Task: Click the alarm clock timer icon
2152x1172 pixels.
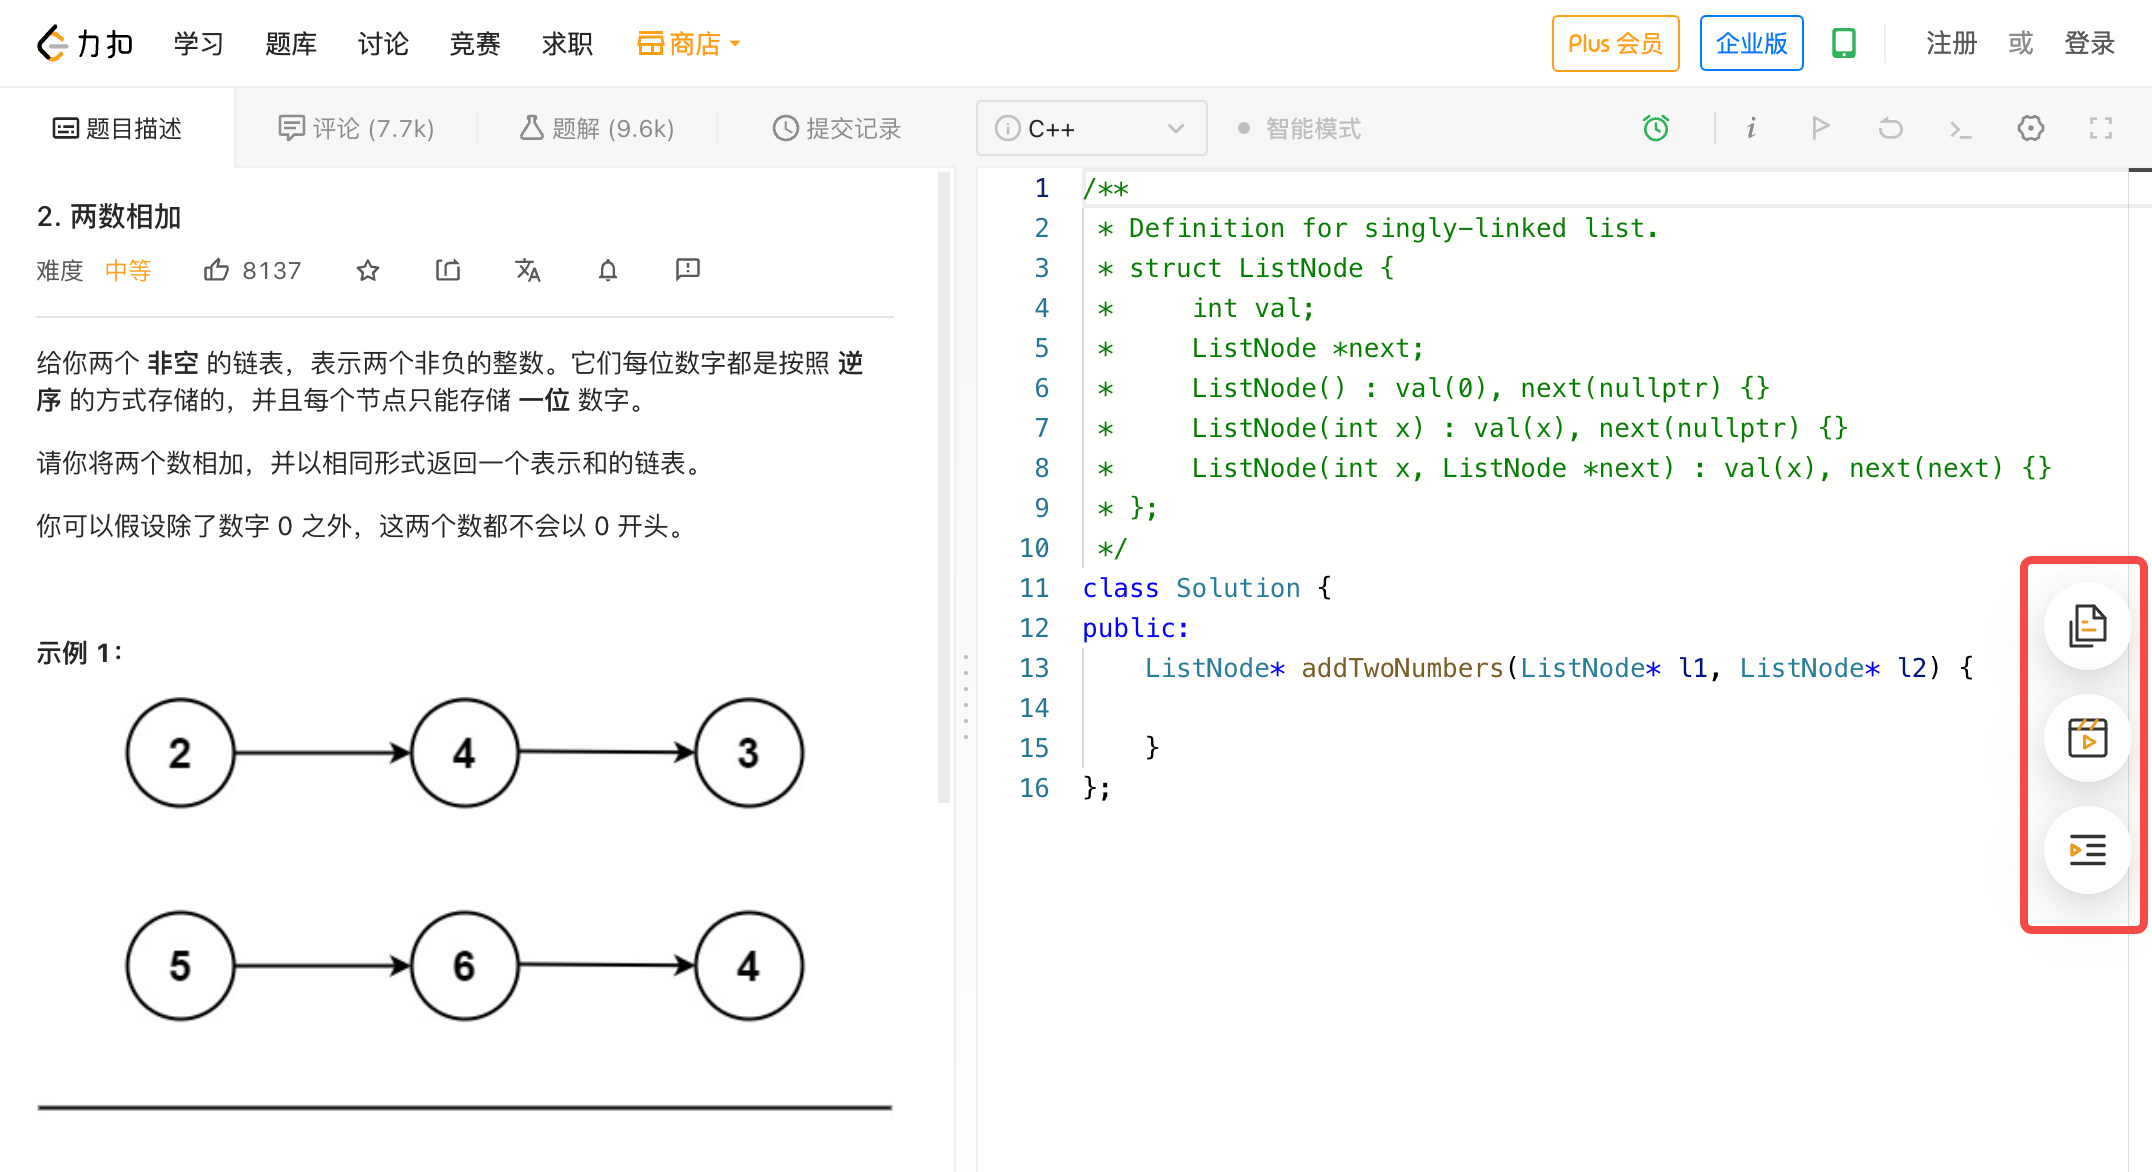Action: click(x=1656, y=128)
